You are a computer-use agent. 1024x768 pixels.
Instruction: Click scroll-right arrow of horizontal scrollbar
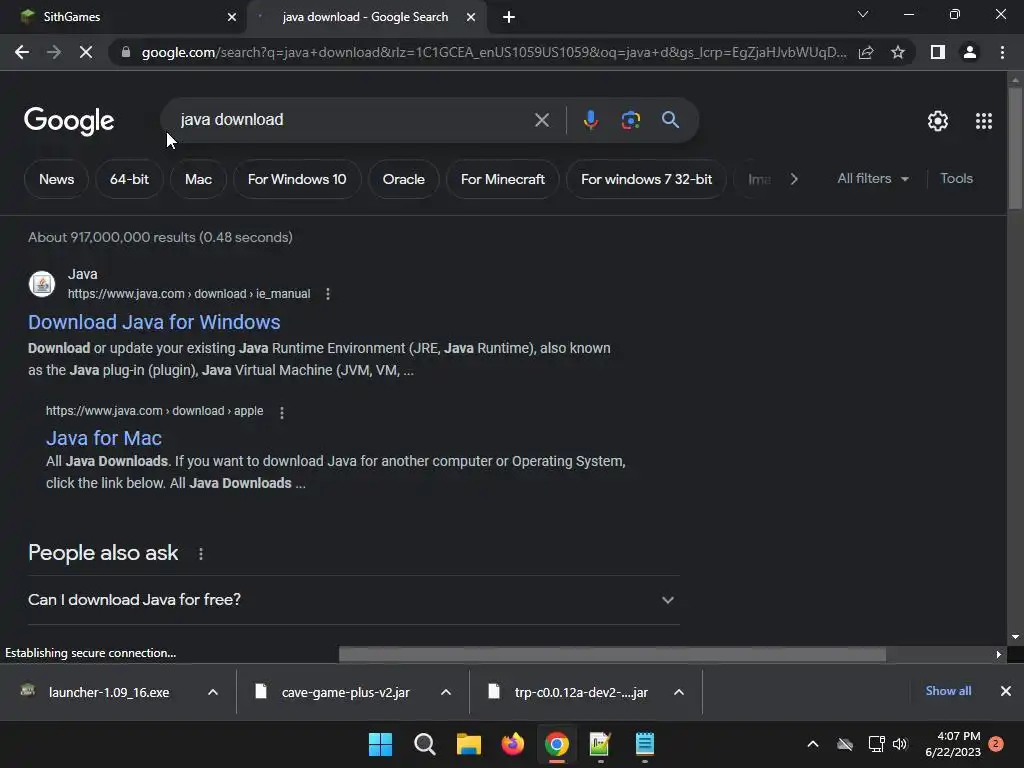tap(998, 654)
